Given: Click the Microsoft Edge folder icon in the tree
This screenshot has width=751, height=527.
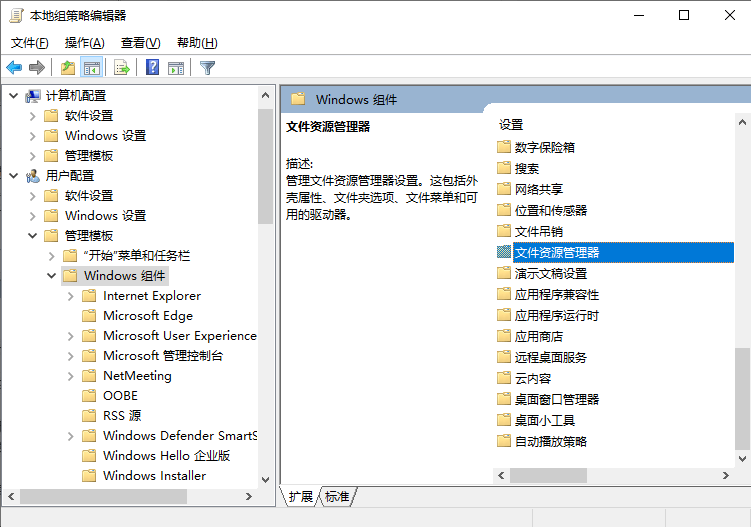Looking at the screenshot, I should 89,315.
